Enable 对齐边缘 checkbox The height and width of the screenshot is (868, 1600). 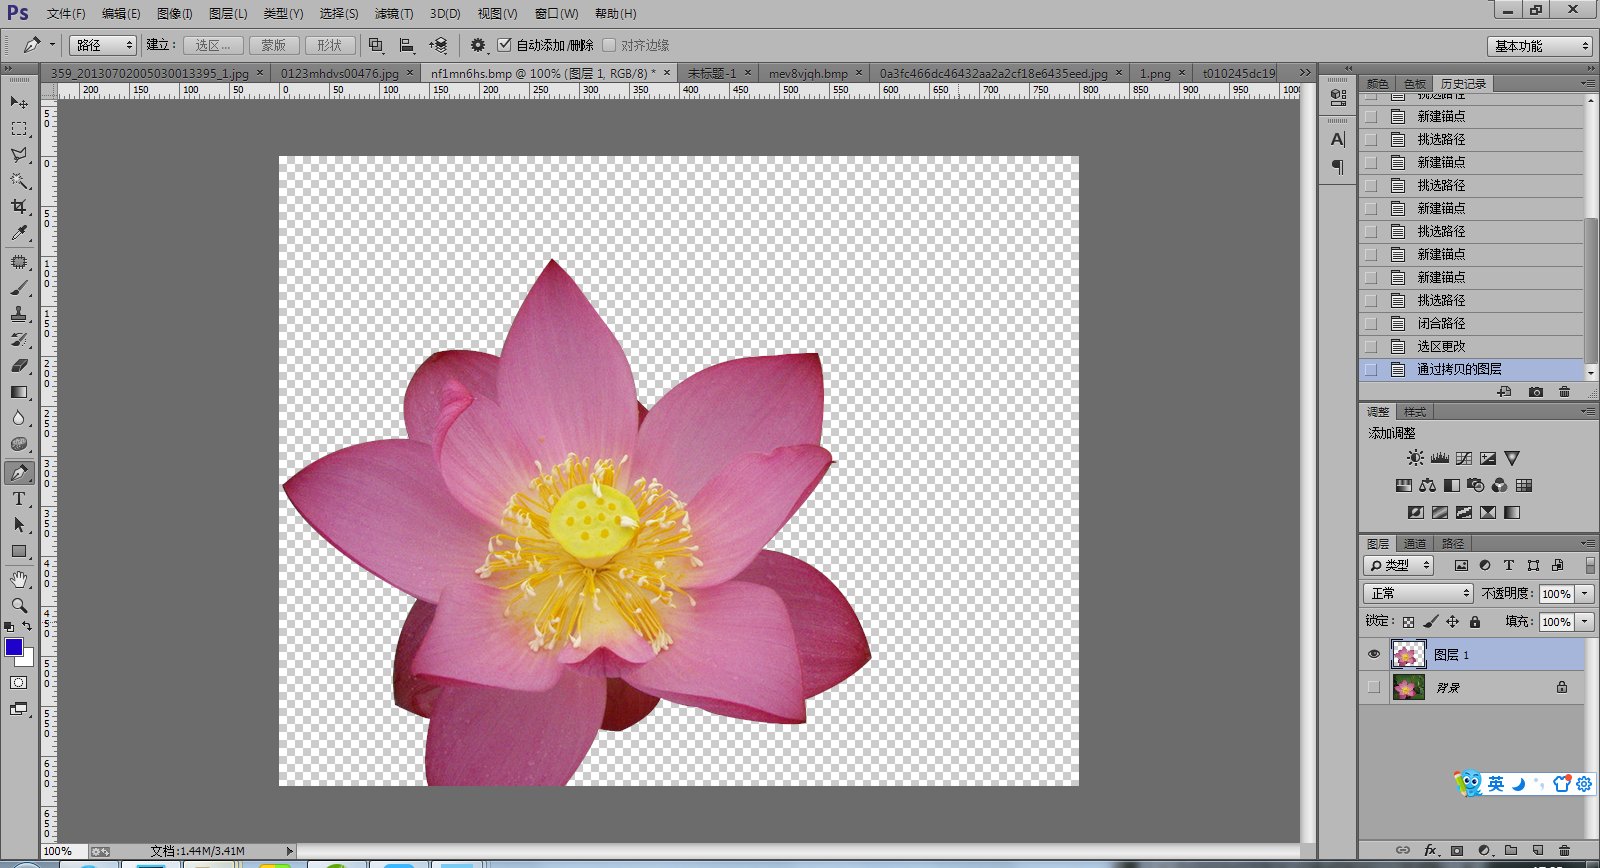609,45
